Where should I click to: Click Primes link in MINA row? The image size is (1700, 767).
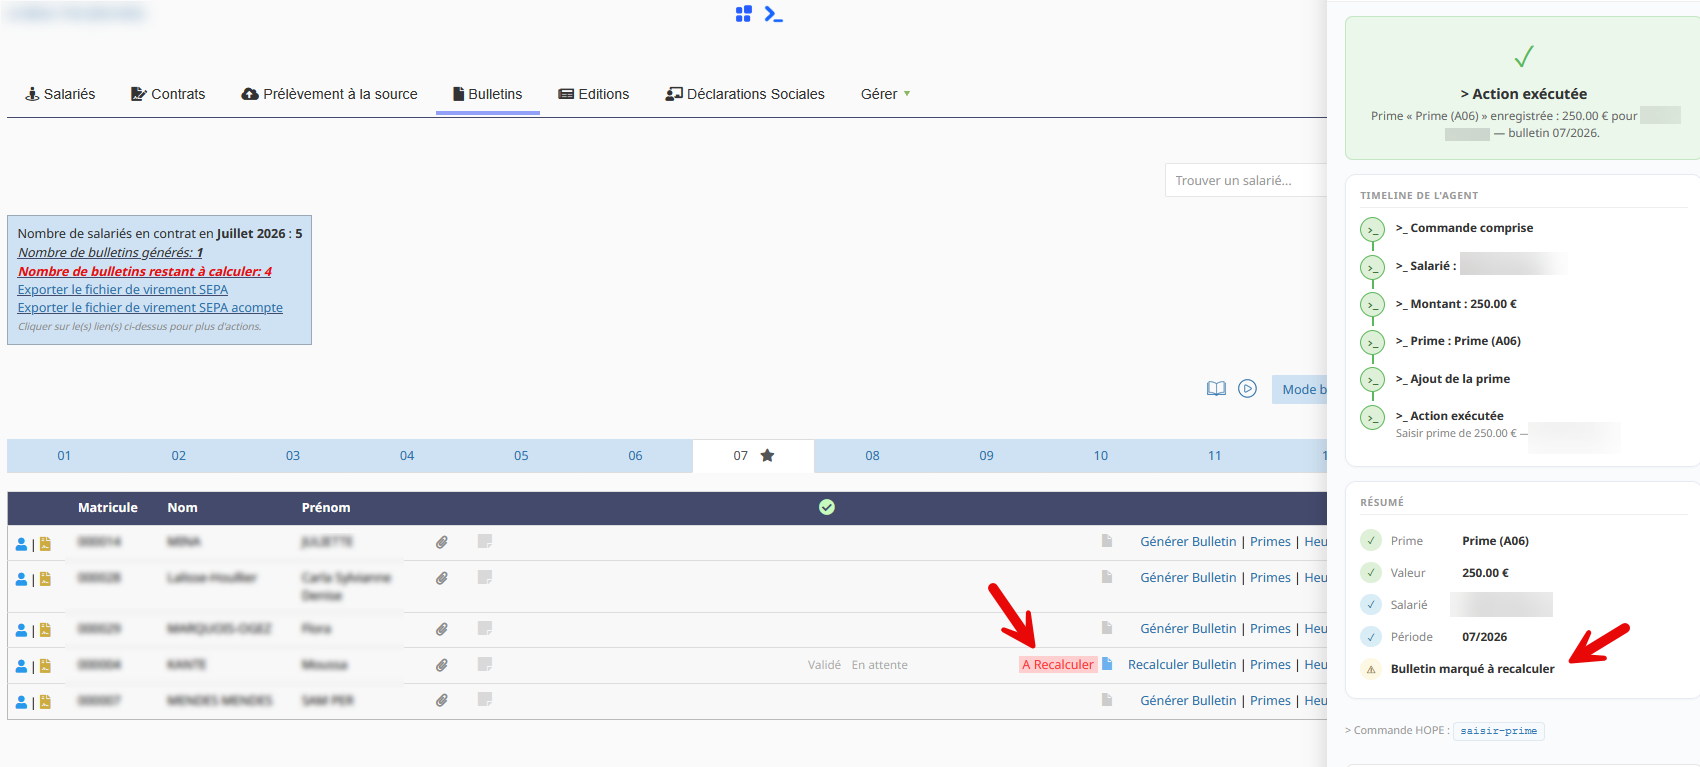1270,541
